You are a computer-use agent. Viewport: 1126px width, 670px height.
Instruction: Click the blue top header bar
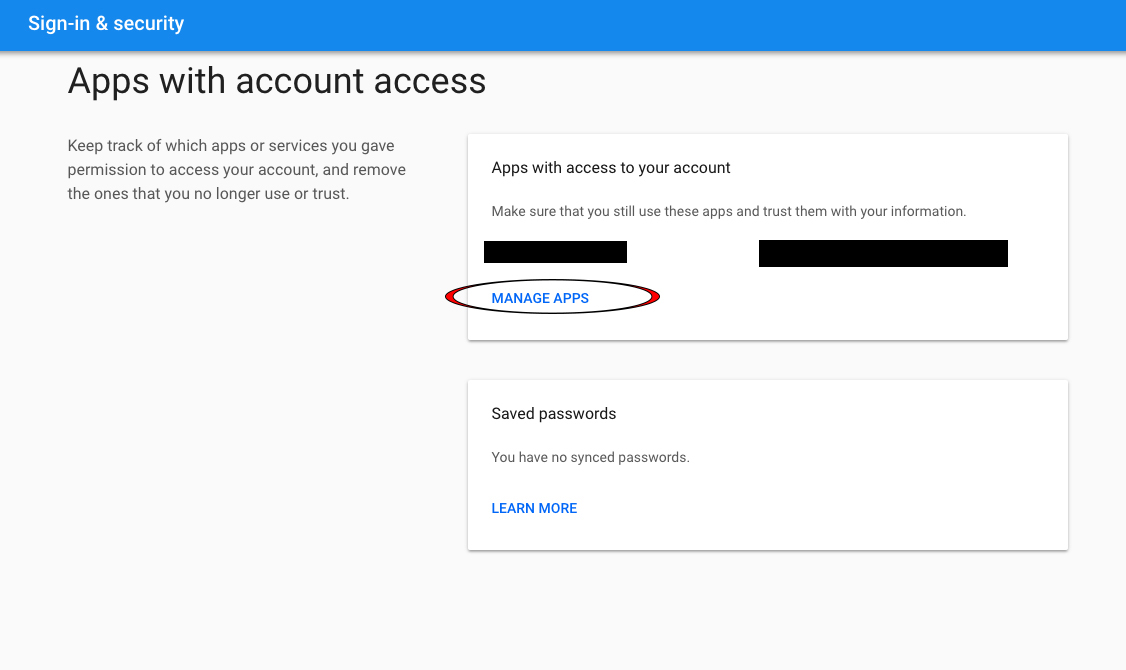[x=563, y=25]
